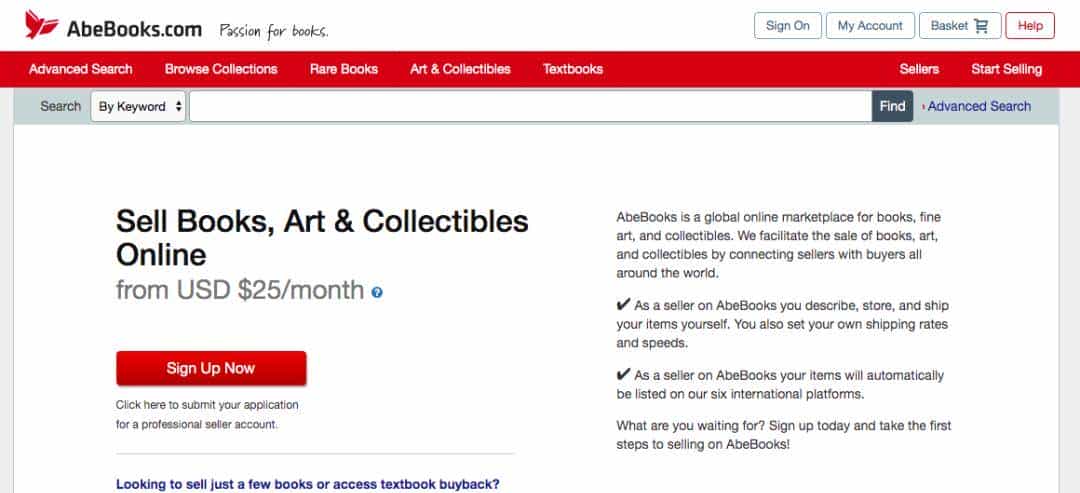Screen dimensions: 1080x493
Task: Open Browse Collections menu item
Action: (x=221, y=69)
